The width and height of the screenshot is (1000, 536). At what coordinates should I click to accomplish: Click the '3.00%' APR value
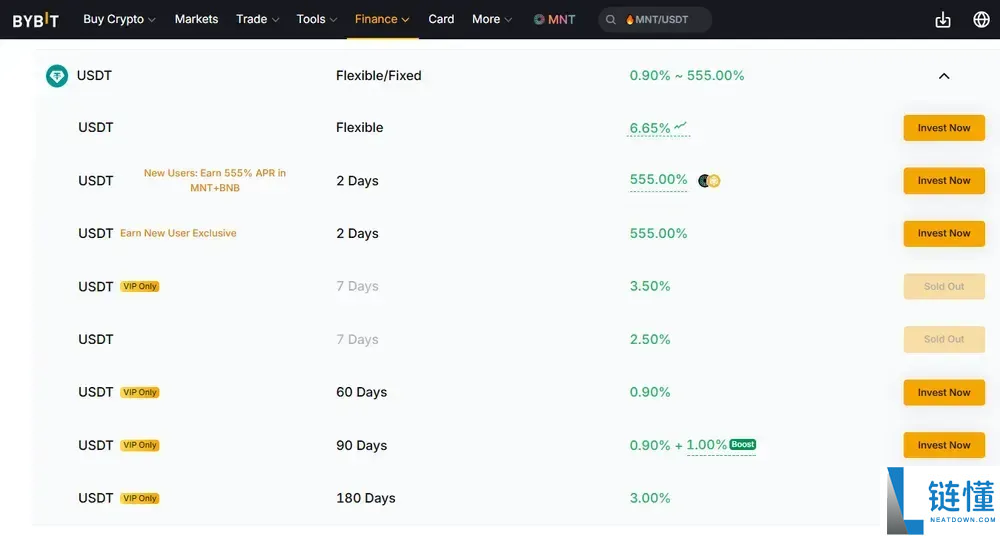point(650,498)
